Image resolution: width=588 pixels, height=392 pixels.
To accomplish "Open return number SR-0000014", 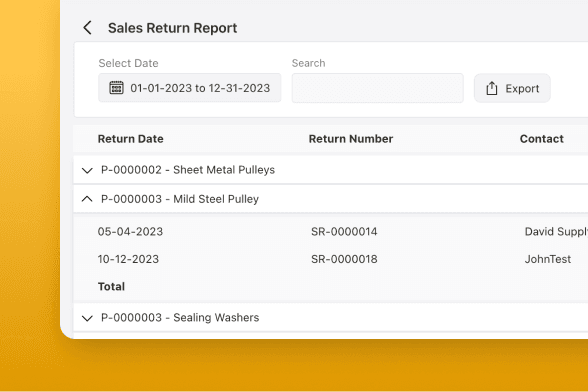I will [344, 231].
